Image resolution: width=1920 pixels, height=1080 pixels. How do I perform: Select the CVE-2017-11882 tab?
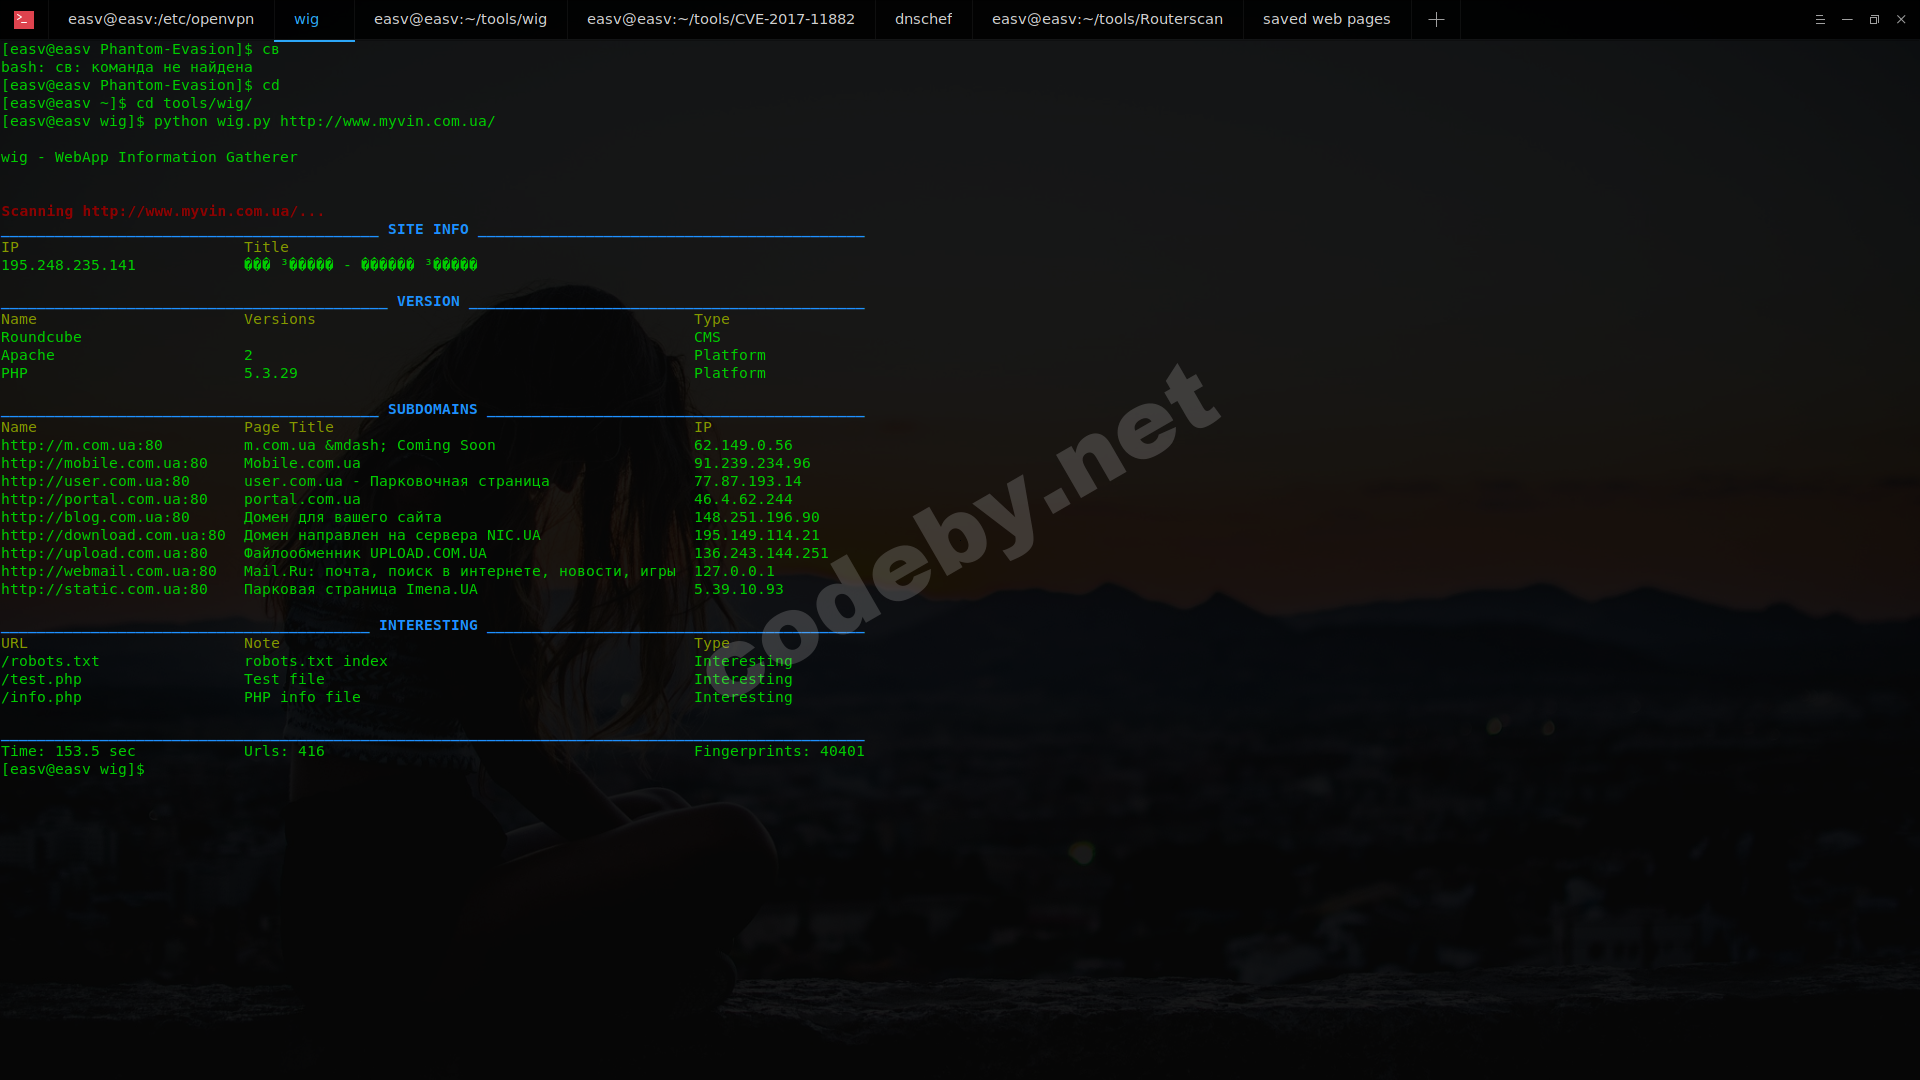click(x=720, y=19)
